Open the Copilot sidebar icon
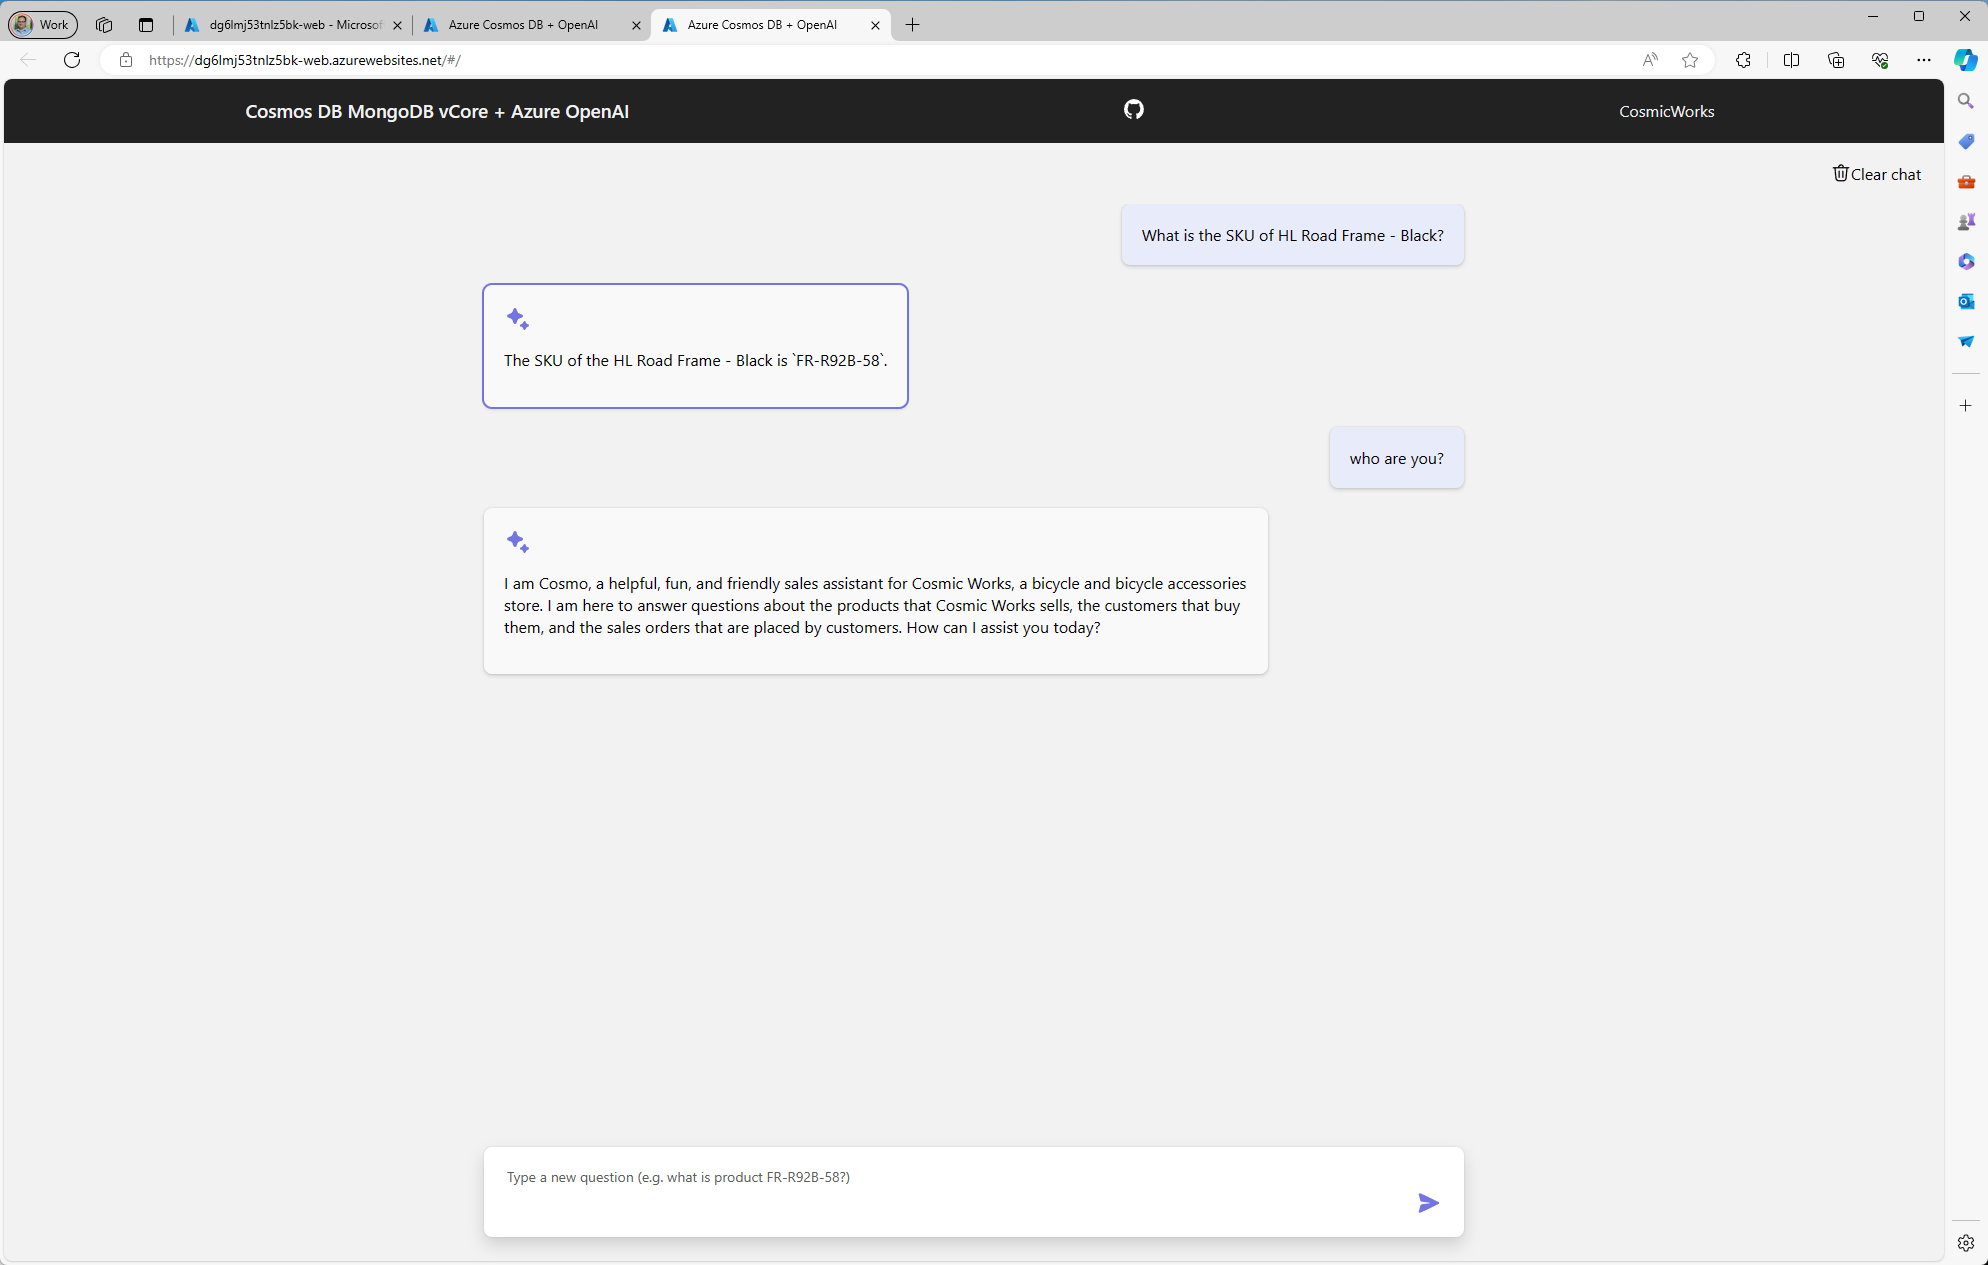 point(1965,60)
